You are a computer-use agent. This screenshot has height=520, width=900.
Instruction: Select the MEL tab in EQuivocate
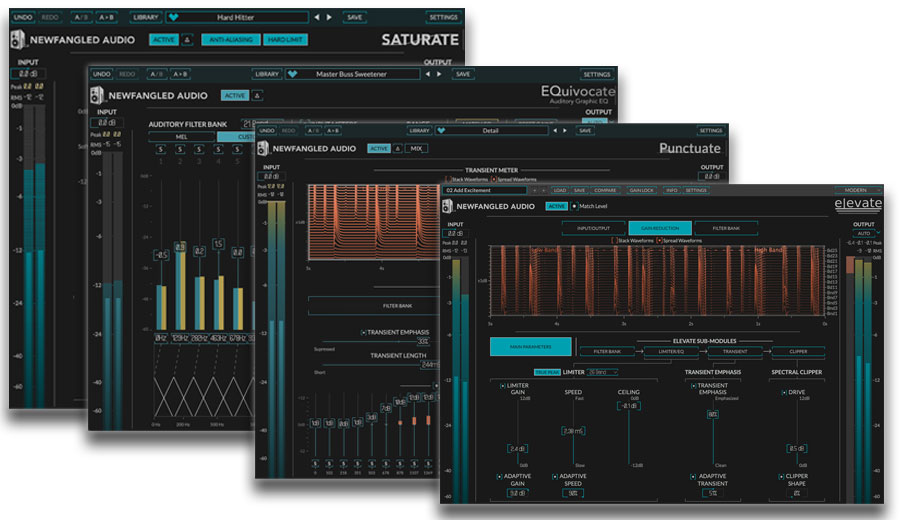pos(181,137)
